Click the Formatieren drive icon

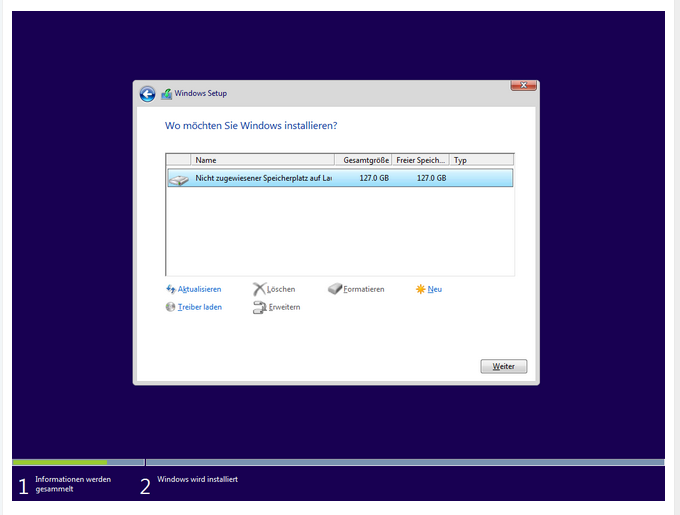[x=335, y=289]
